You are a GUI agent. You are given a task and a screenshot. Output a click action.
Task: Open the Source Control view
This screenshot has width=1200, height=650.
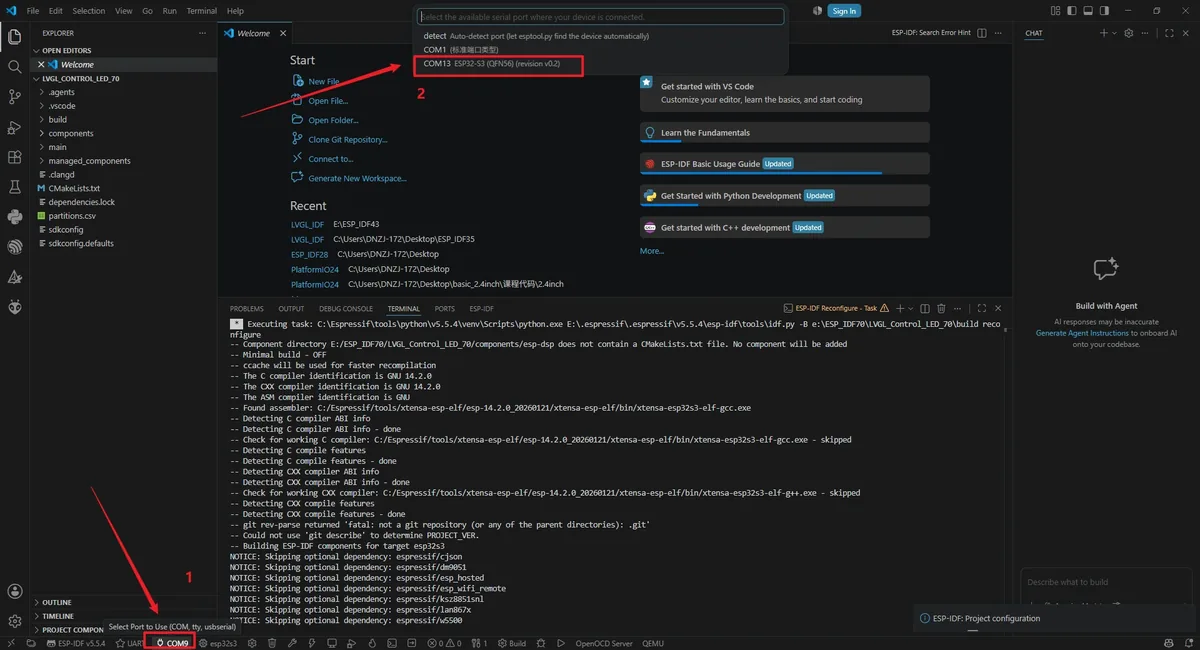tap(14, 97)
